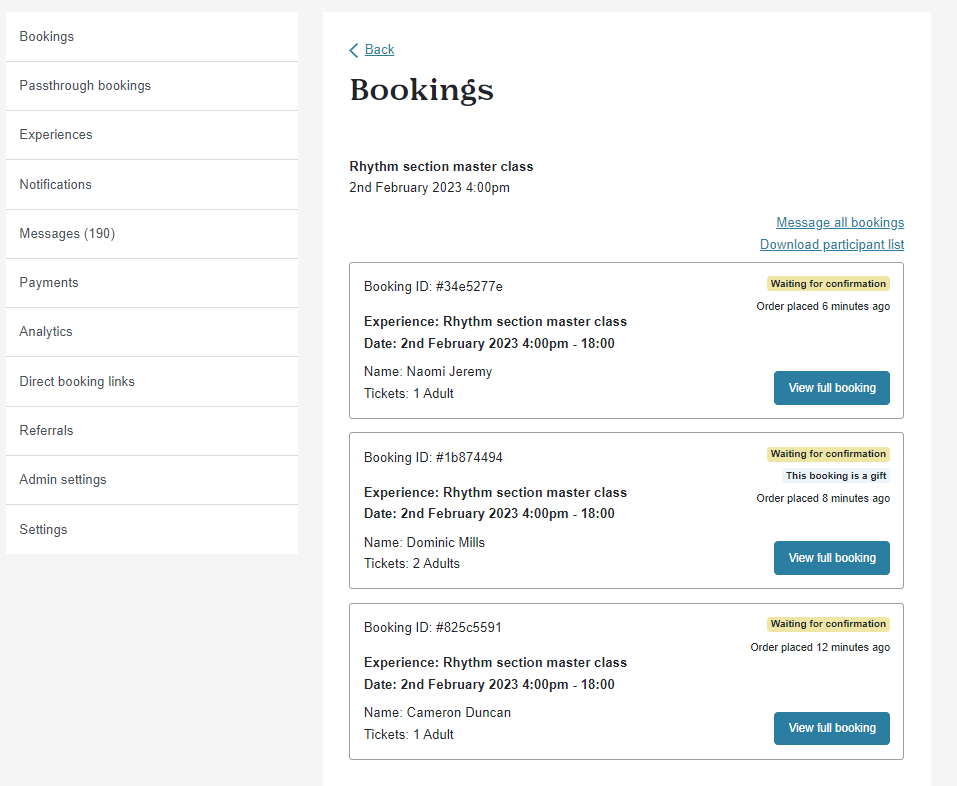Download the participant list
The width and height of the screenshot is (957, 786).
click(832, 244)
